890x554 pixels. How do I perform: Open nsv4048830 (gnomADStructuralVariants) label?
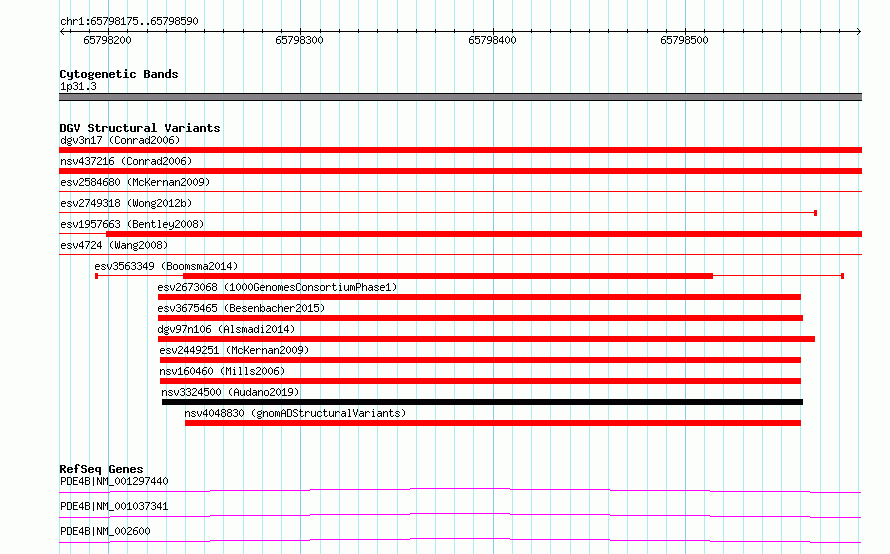[295, 413]
